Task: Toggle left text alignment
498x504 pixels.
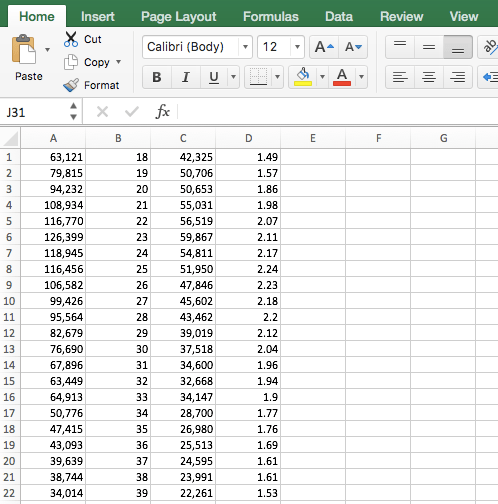Action: 400,77
